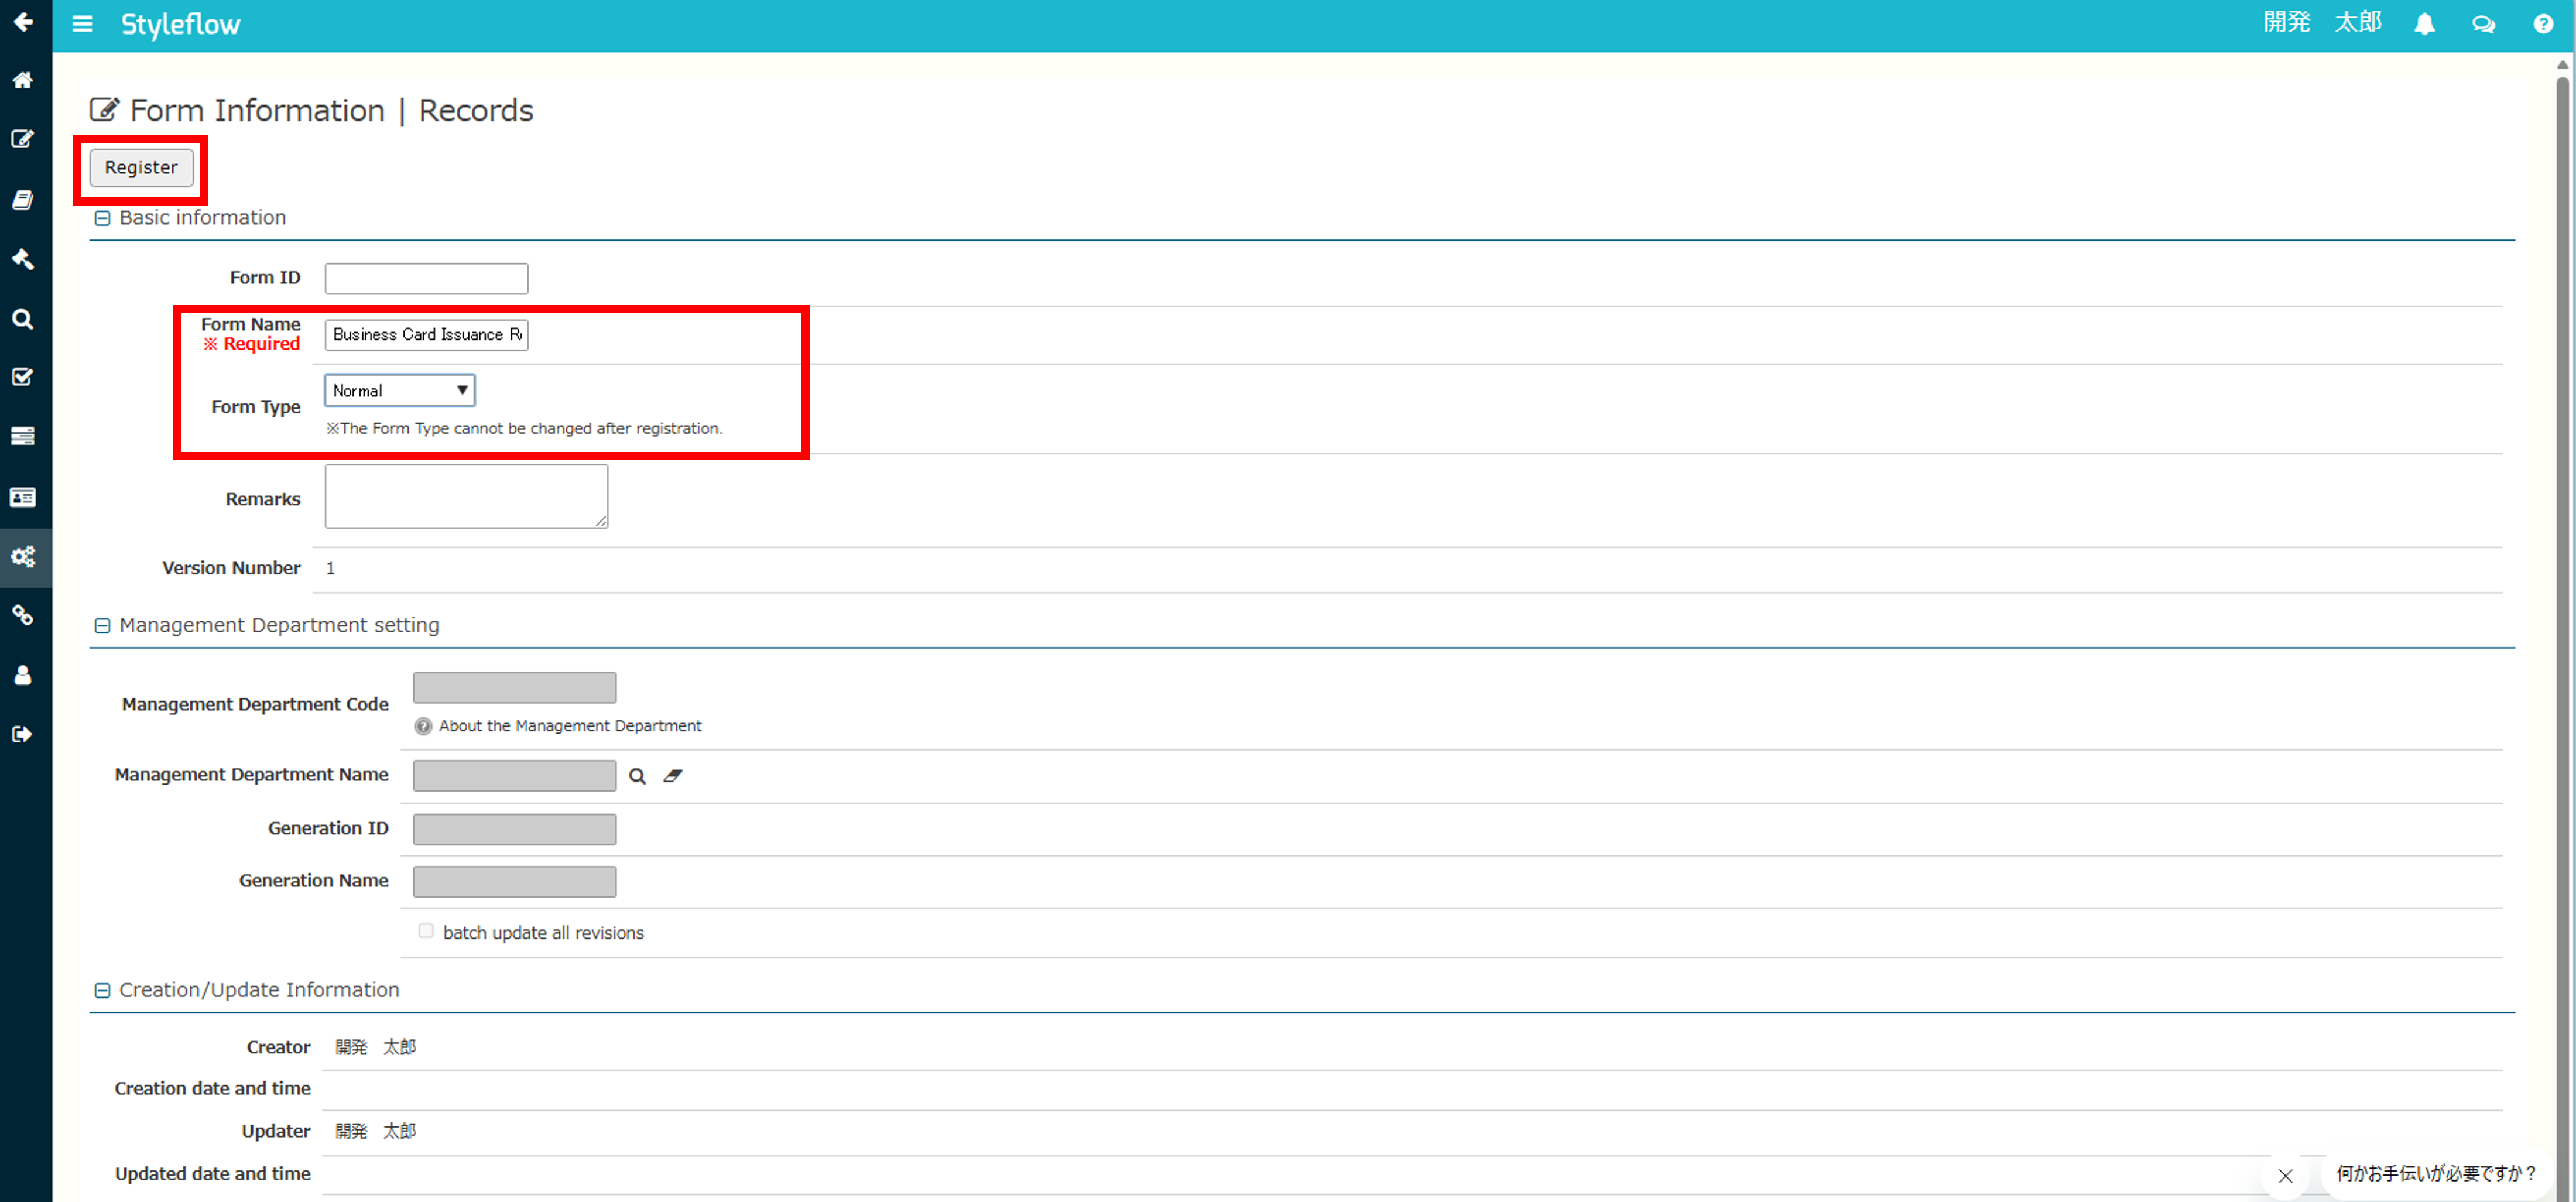Collapse the Creation/Update Information section
2576x1202 pixels.
click(x=102, y=990)
